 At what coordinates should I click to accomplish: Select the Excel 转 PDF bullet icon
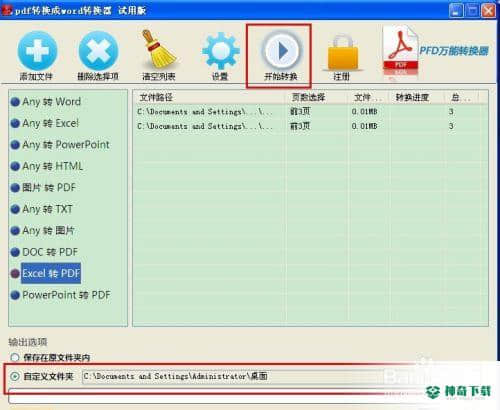tap(15, 274)
